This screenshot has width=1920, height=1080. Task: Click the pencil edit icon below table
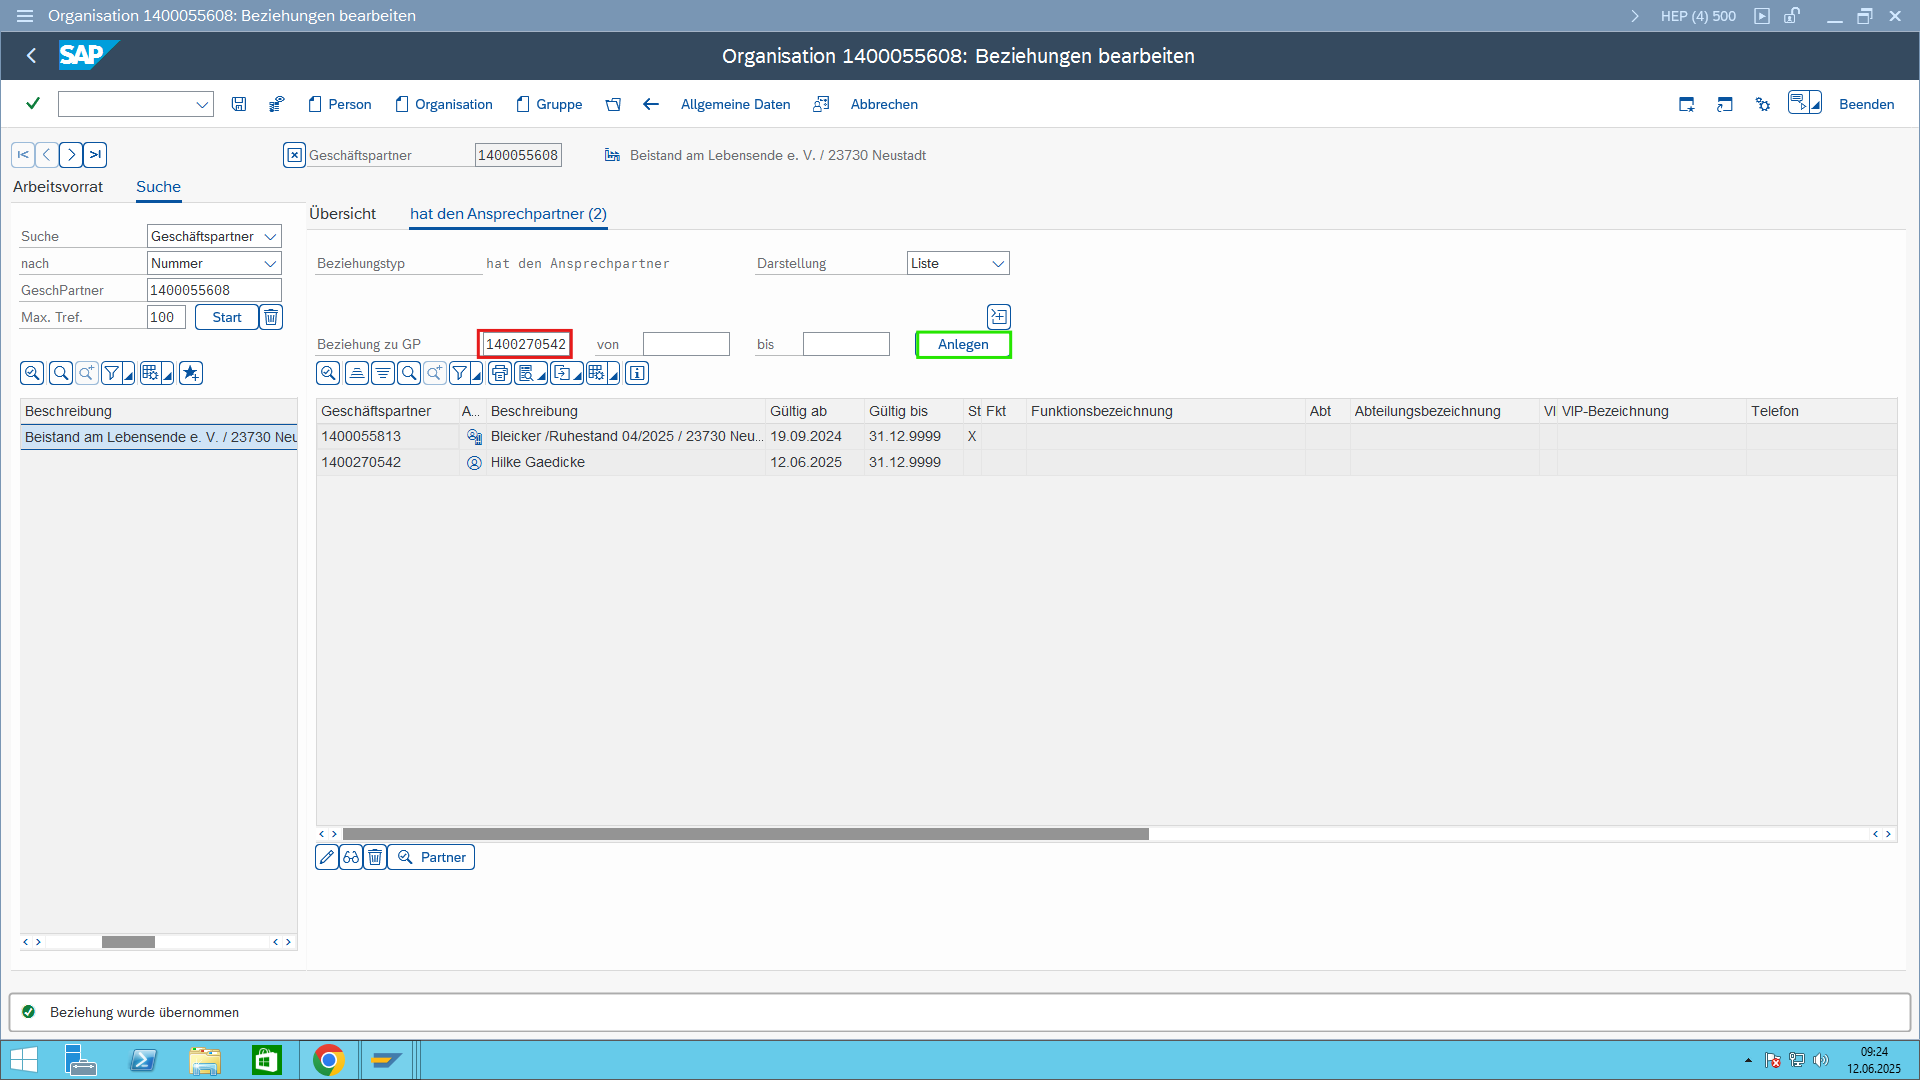tap(327, 857)
